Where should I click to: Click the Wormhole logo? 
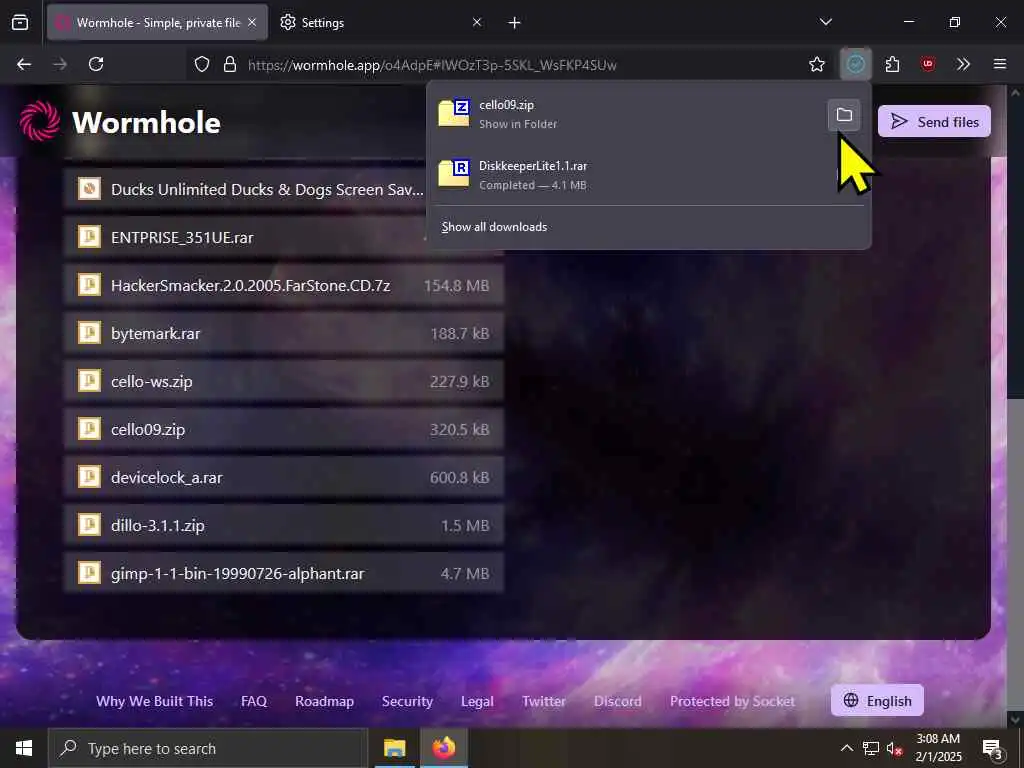click(x=120, y=121)
